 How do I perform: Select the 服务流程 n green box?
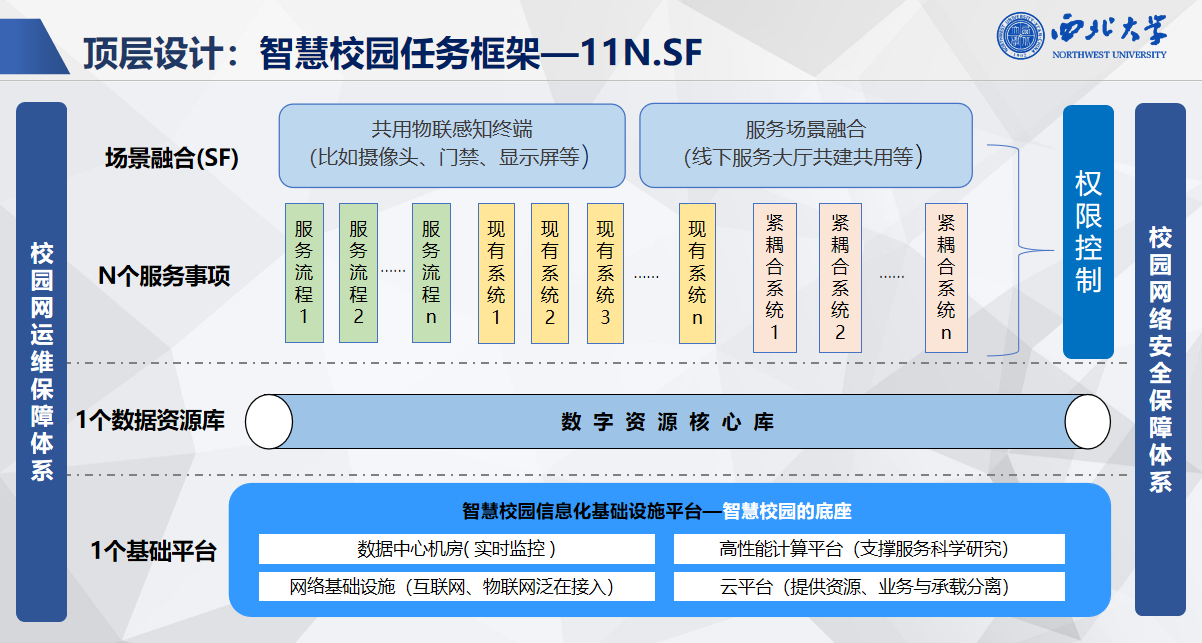(431, 273)
